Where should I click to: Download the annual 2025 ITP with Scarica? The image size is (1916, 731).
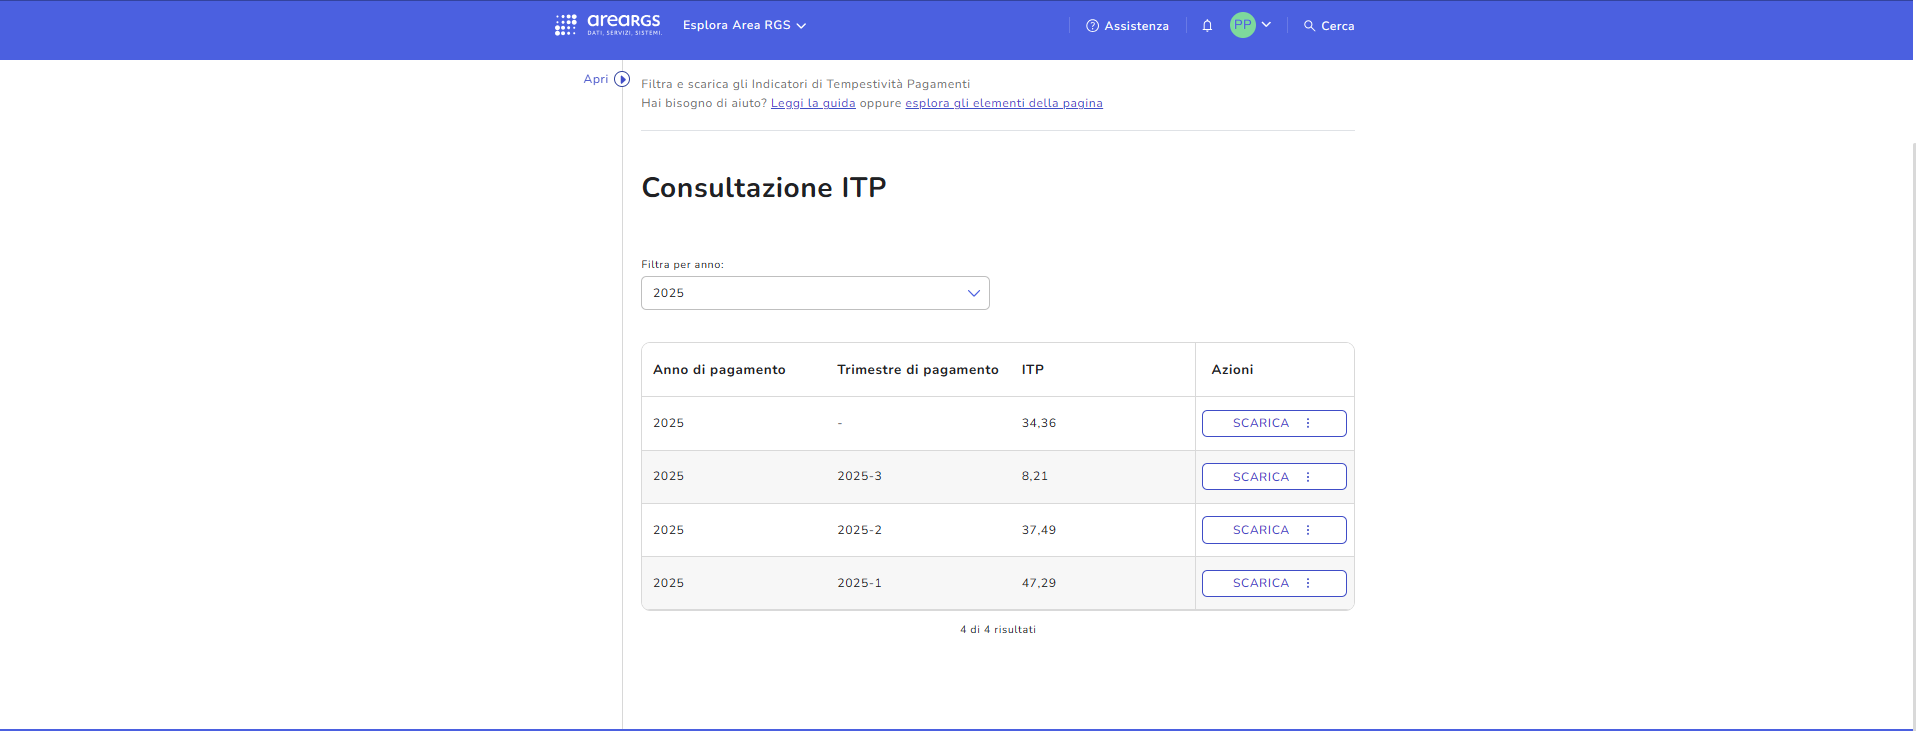pos(1260,423)
